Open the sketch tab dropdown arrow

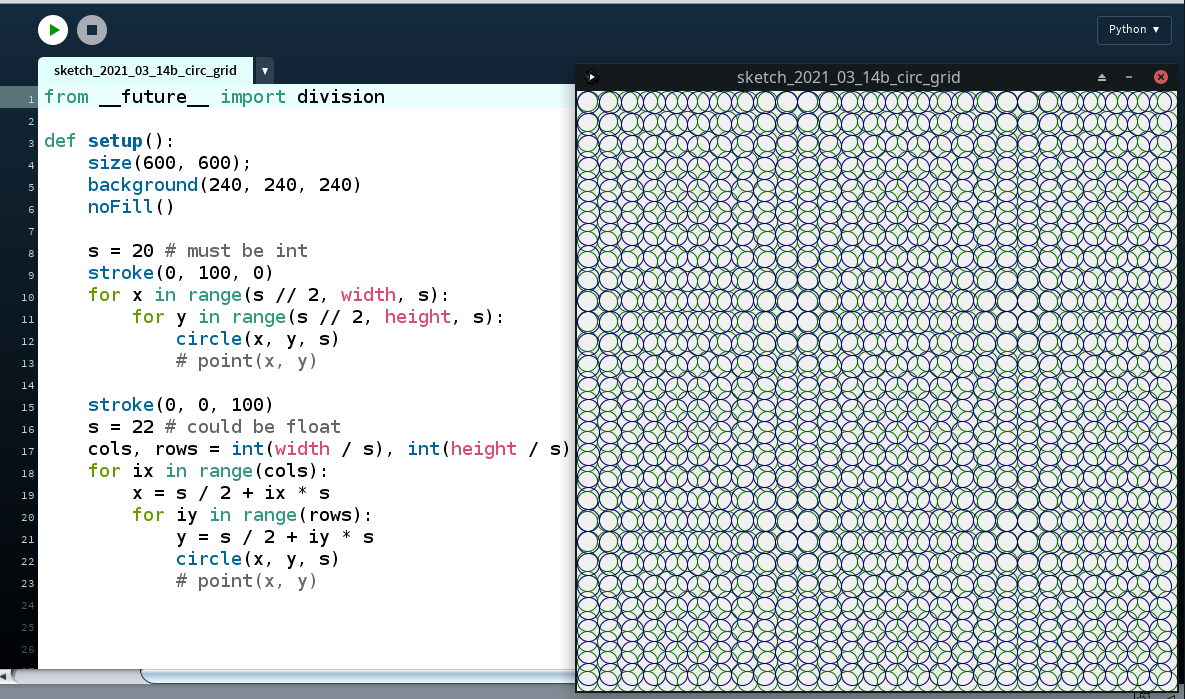263,70
